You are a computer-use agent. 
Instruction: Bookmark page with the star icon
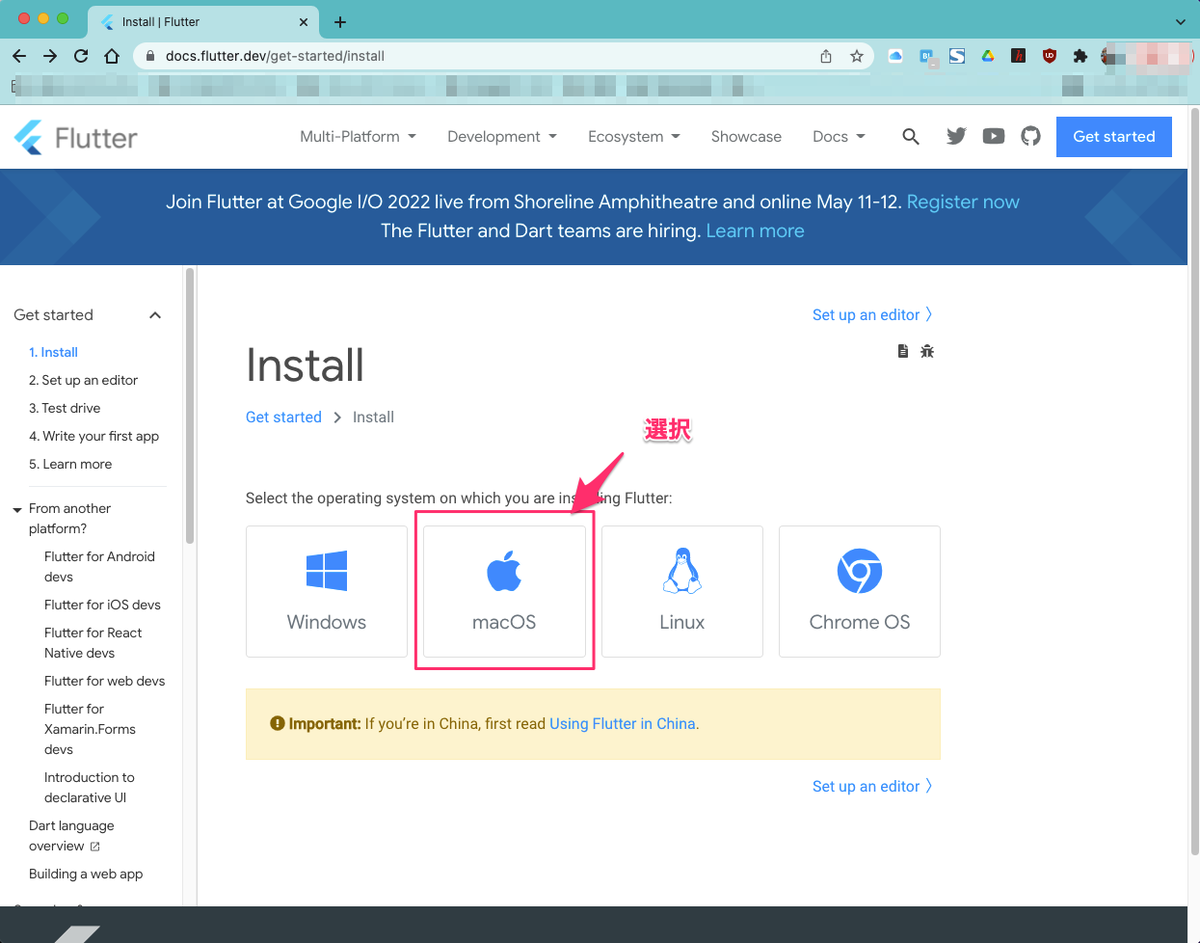(857, 56)
